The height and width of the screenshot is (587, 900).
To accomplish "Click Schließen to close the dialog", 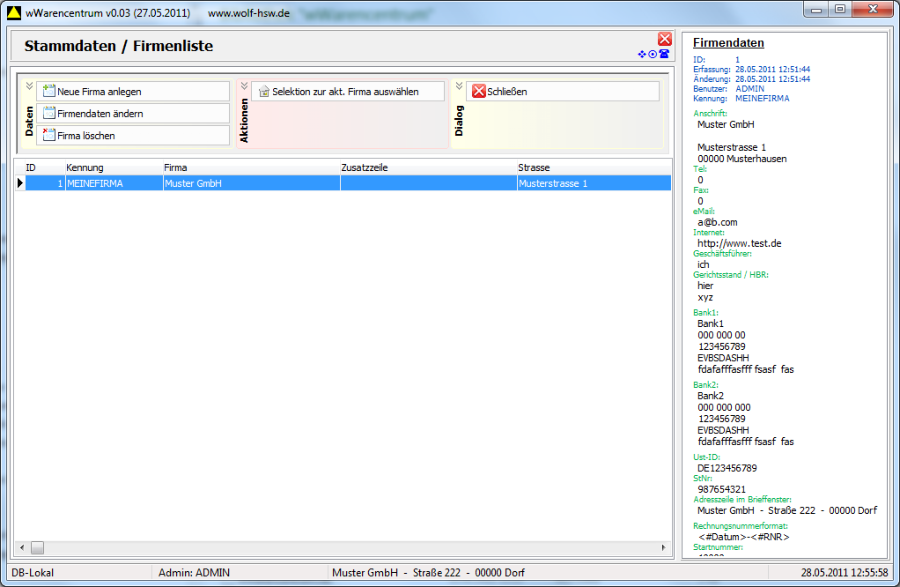I will click(563, 91).
